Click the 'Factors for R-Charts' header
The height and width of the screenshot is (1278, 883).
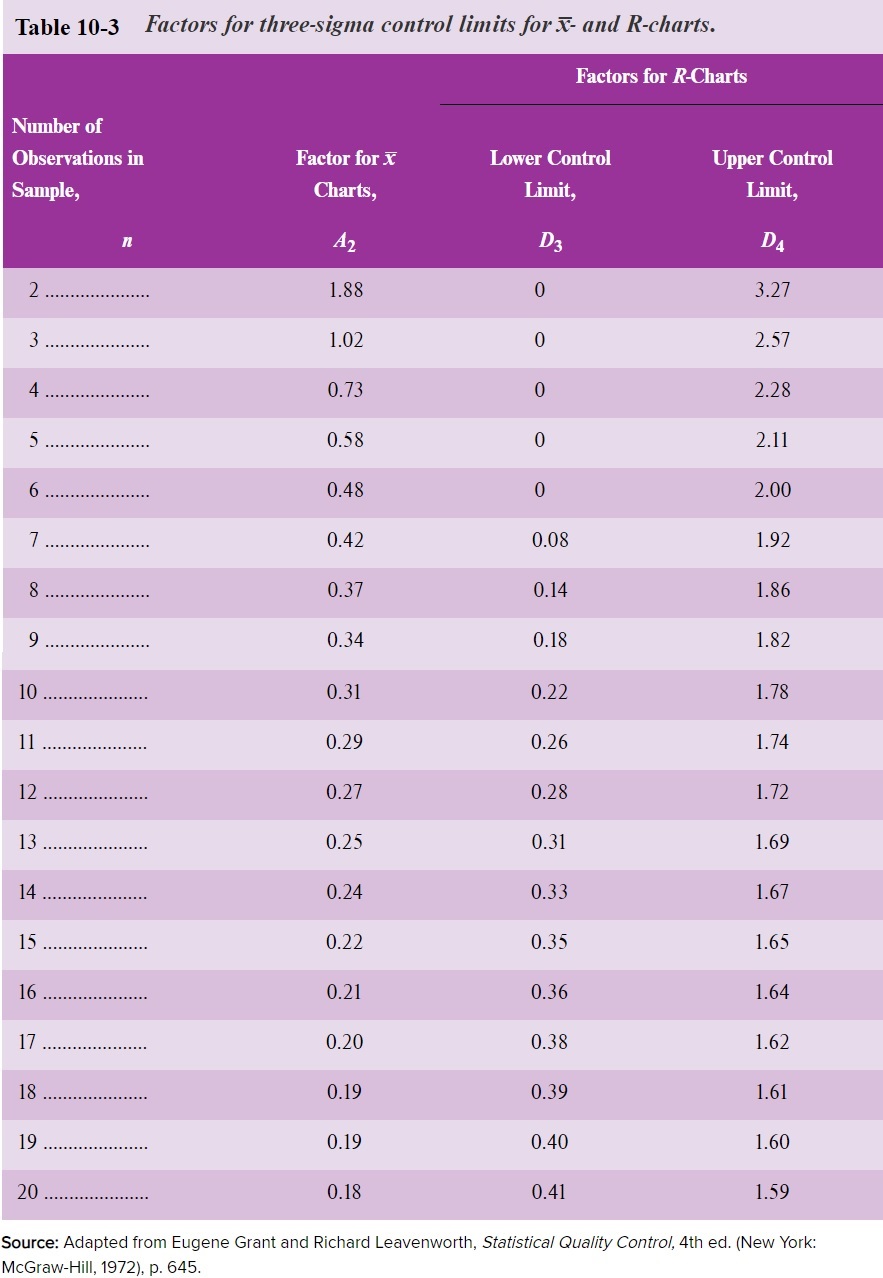pos(661,76)
